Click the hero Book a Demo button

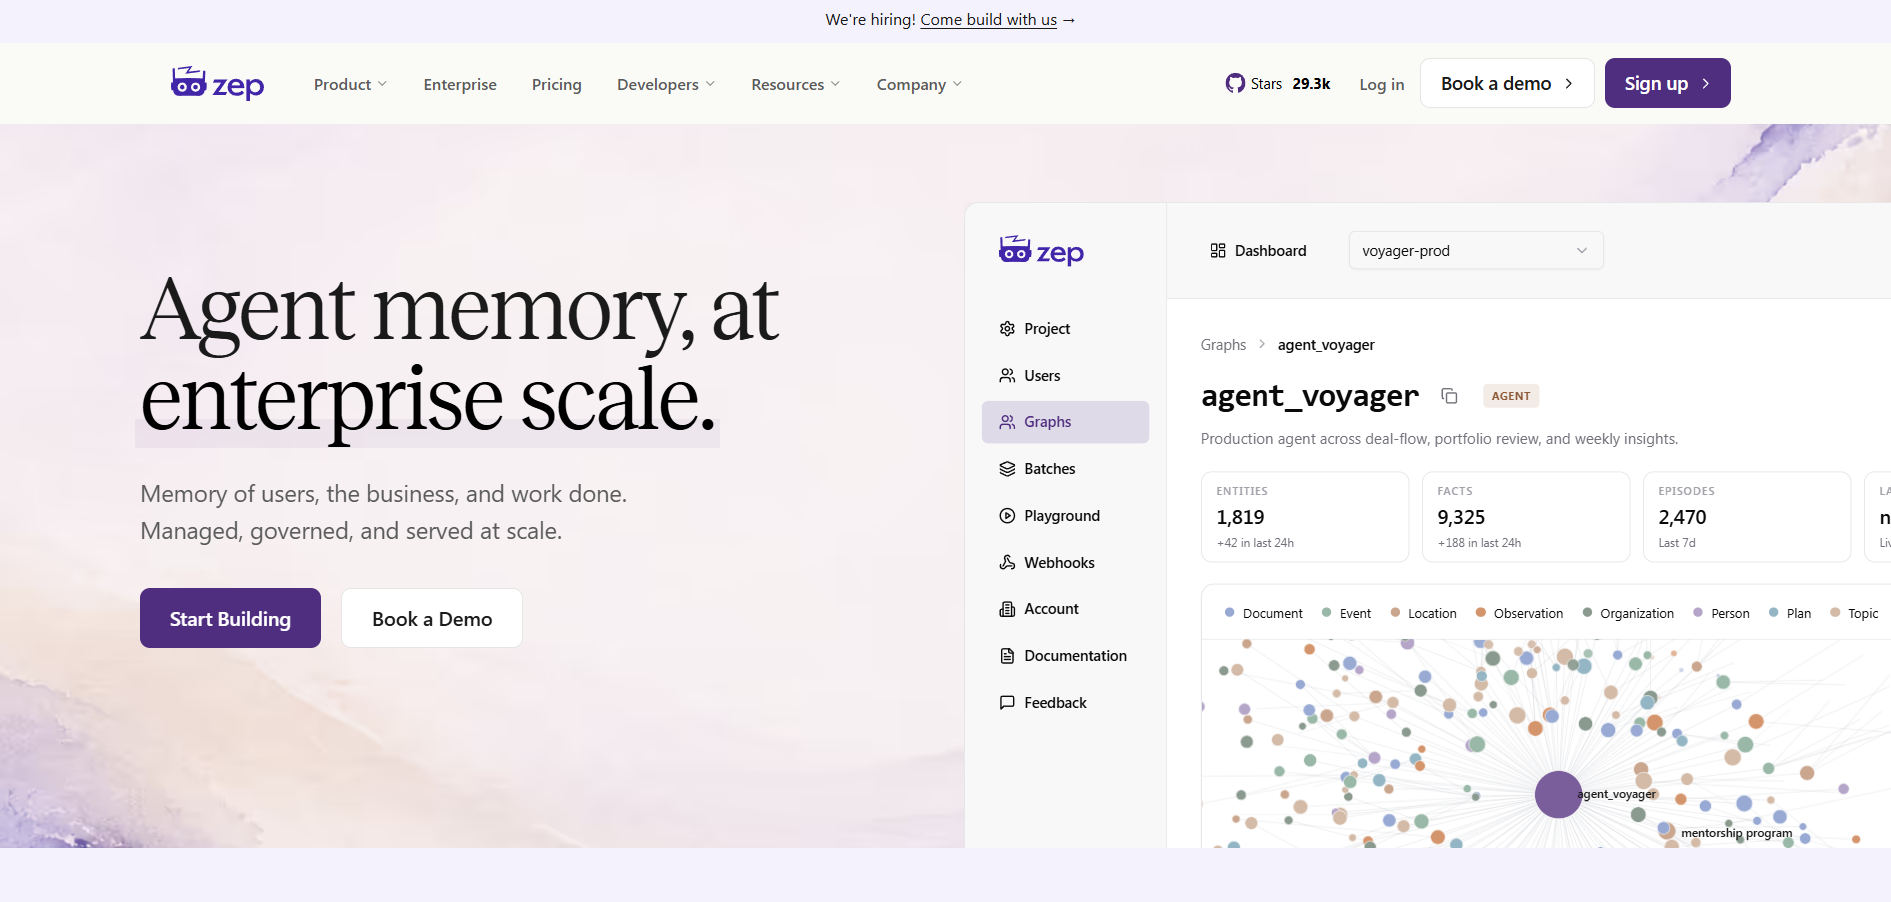pyautogui.click(x=432, y=618)
